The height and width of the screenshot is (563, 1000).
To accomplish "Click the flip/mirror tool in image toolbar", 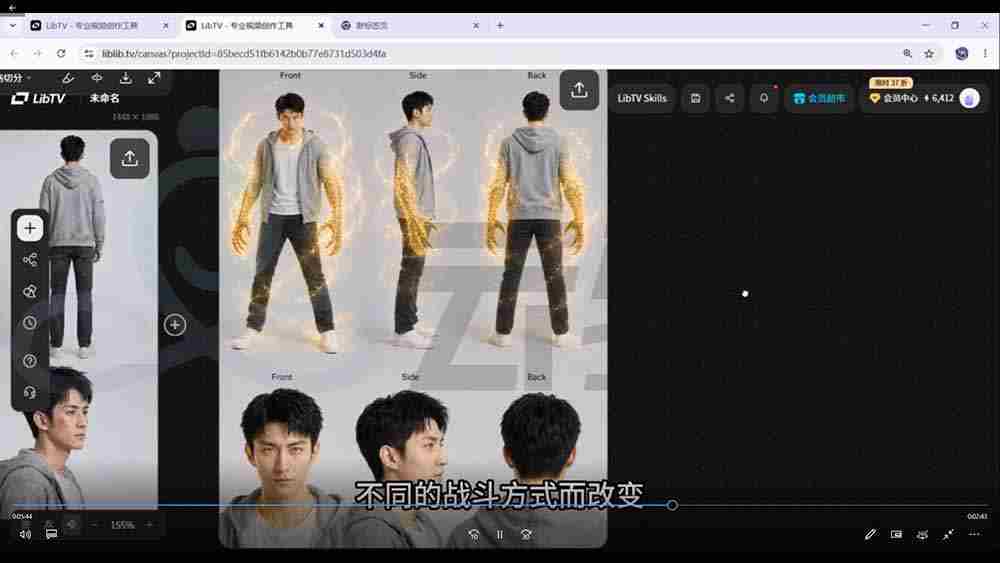I will (97, 78).
